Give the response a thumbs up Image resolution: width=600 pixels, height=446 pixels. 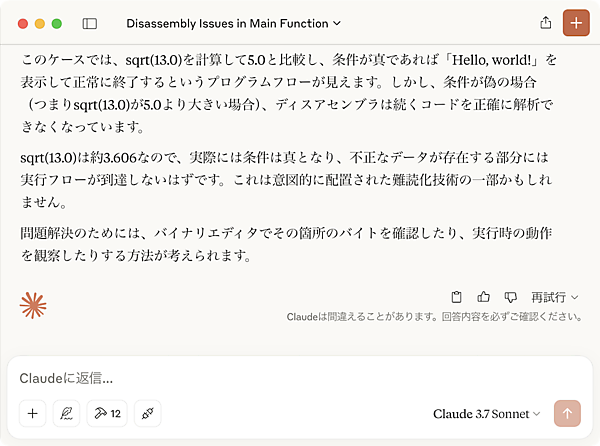(x=484, y=297)
